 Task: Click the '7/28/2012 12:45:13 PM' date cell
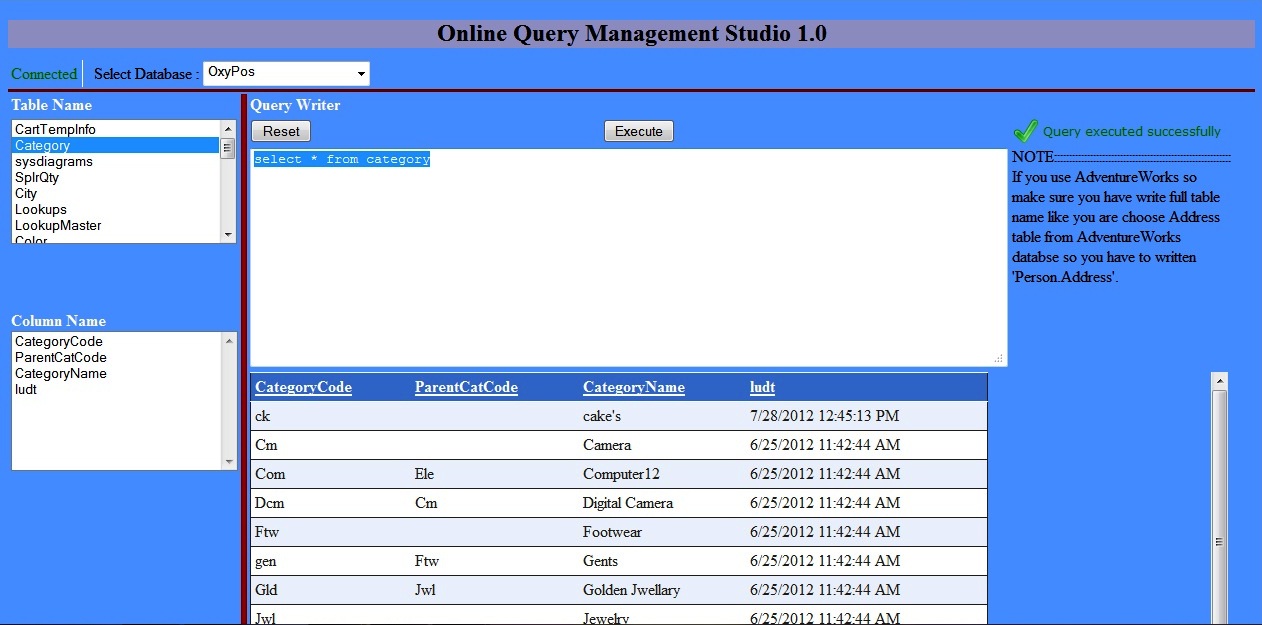(x=866, y=416)
